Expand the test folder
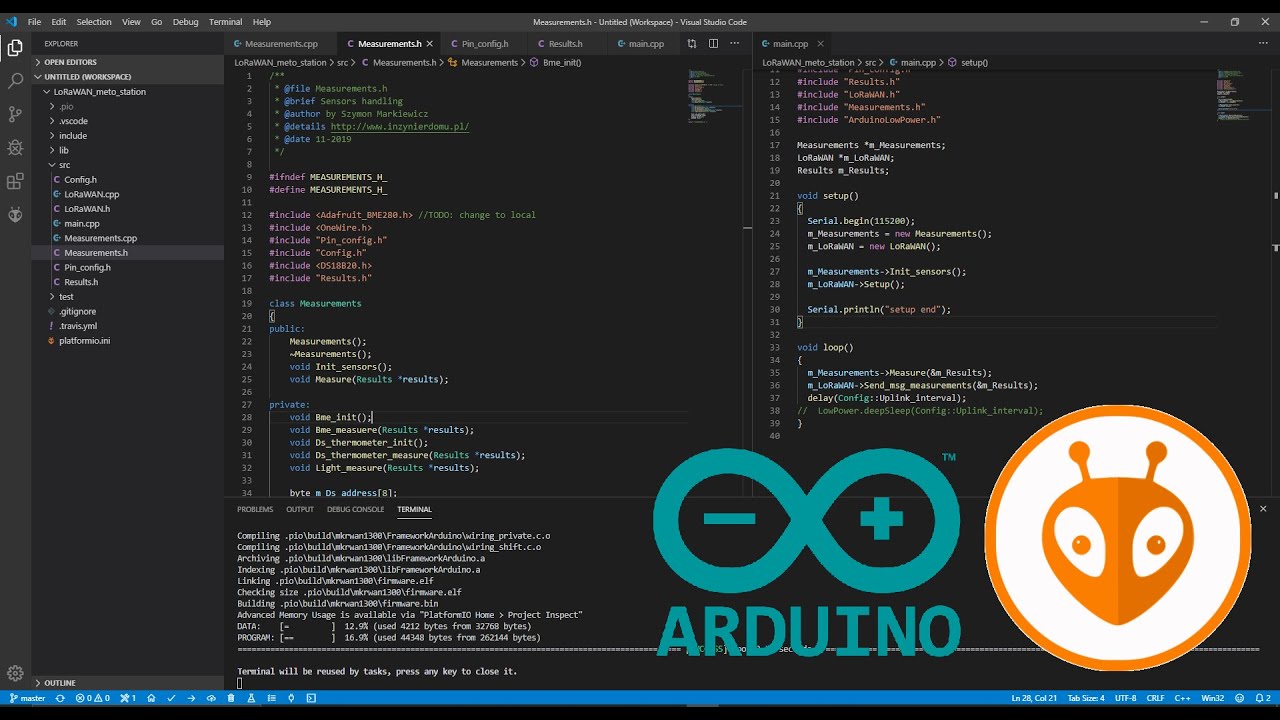This screenshot has height=720, width=1280. (x=128, y=297)
